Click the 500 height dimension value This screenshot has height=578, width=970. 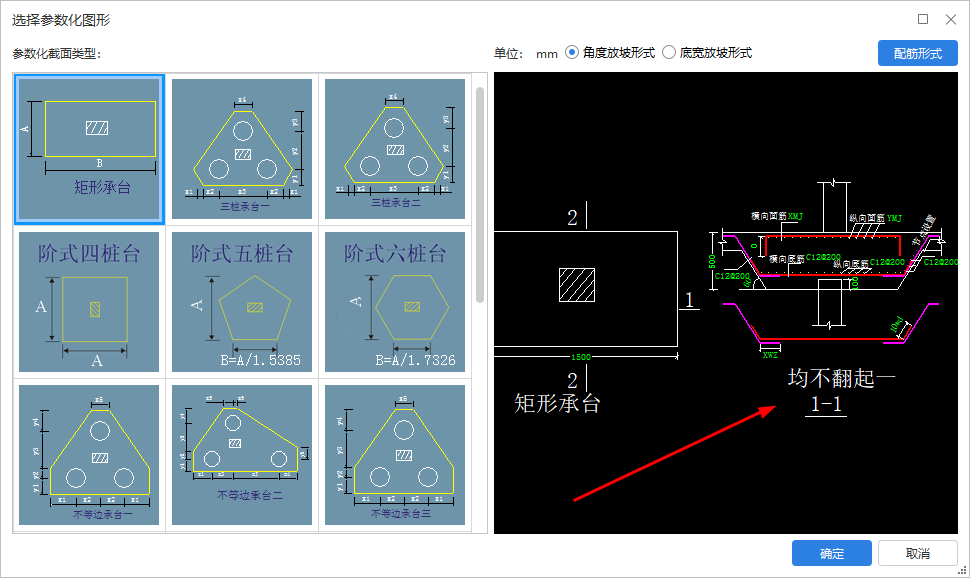tap(712, 261)
